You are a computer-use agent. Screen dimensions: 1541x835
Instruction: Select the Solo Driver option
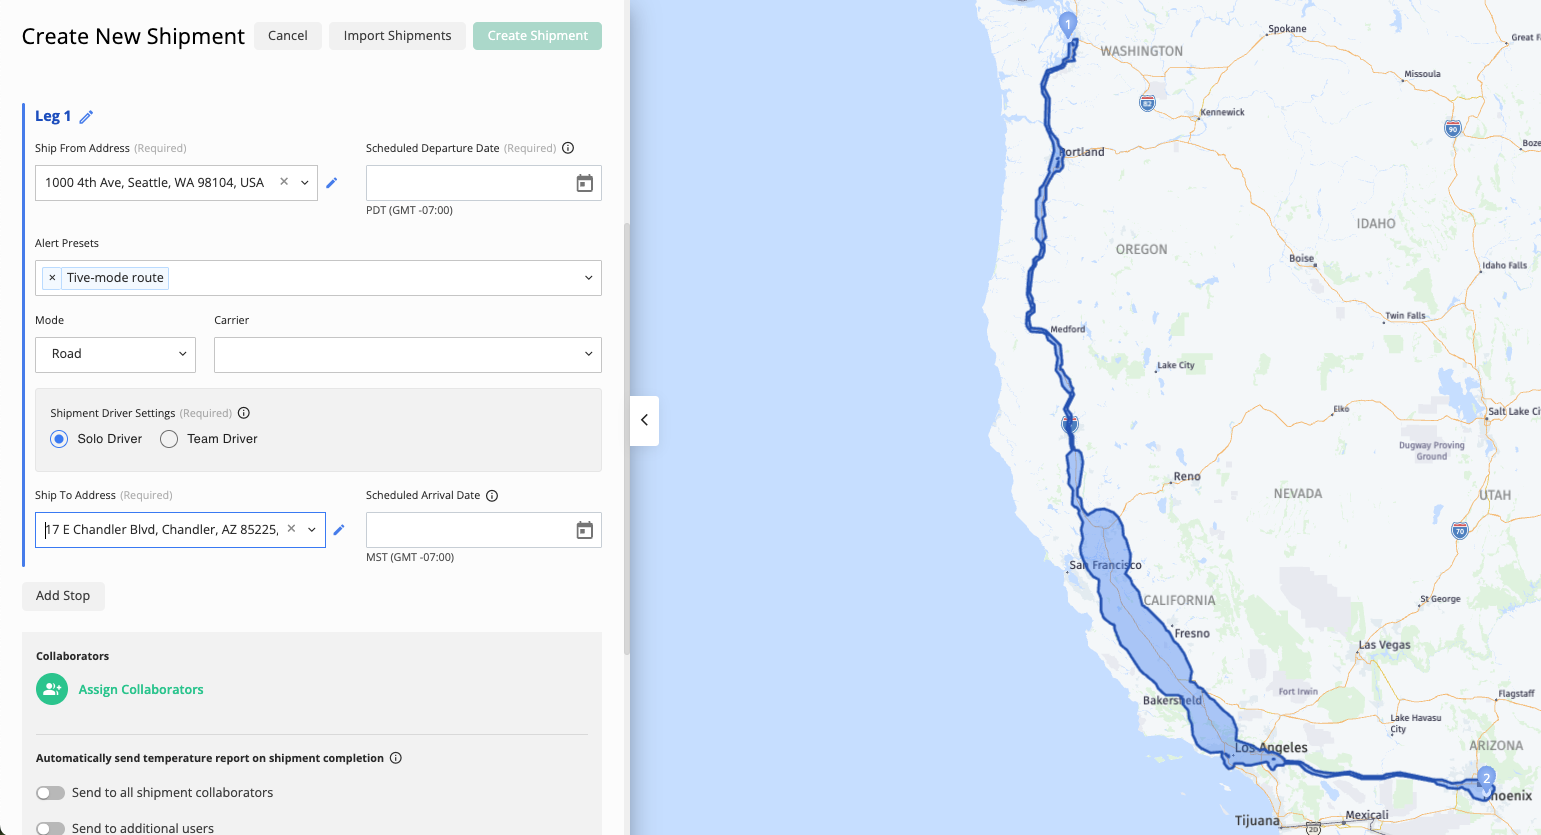(x=59, y=439)
